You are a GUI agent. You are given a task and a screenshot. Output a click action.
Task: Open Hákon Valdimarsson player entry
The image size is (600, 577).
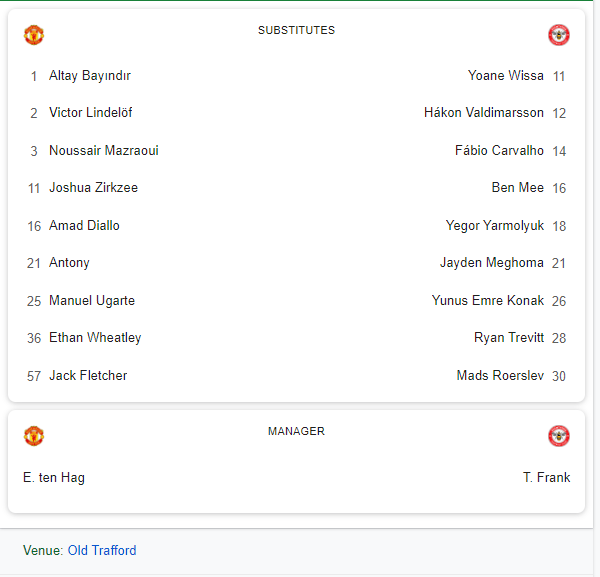(x=484, y=112)
